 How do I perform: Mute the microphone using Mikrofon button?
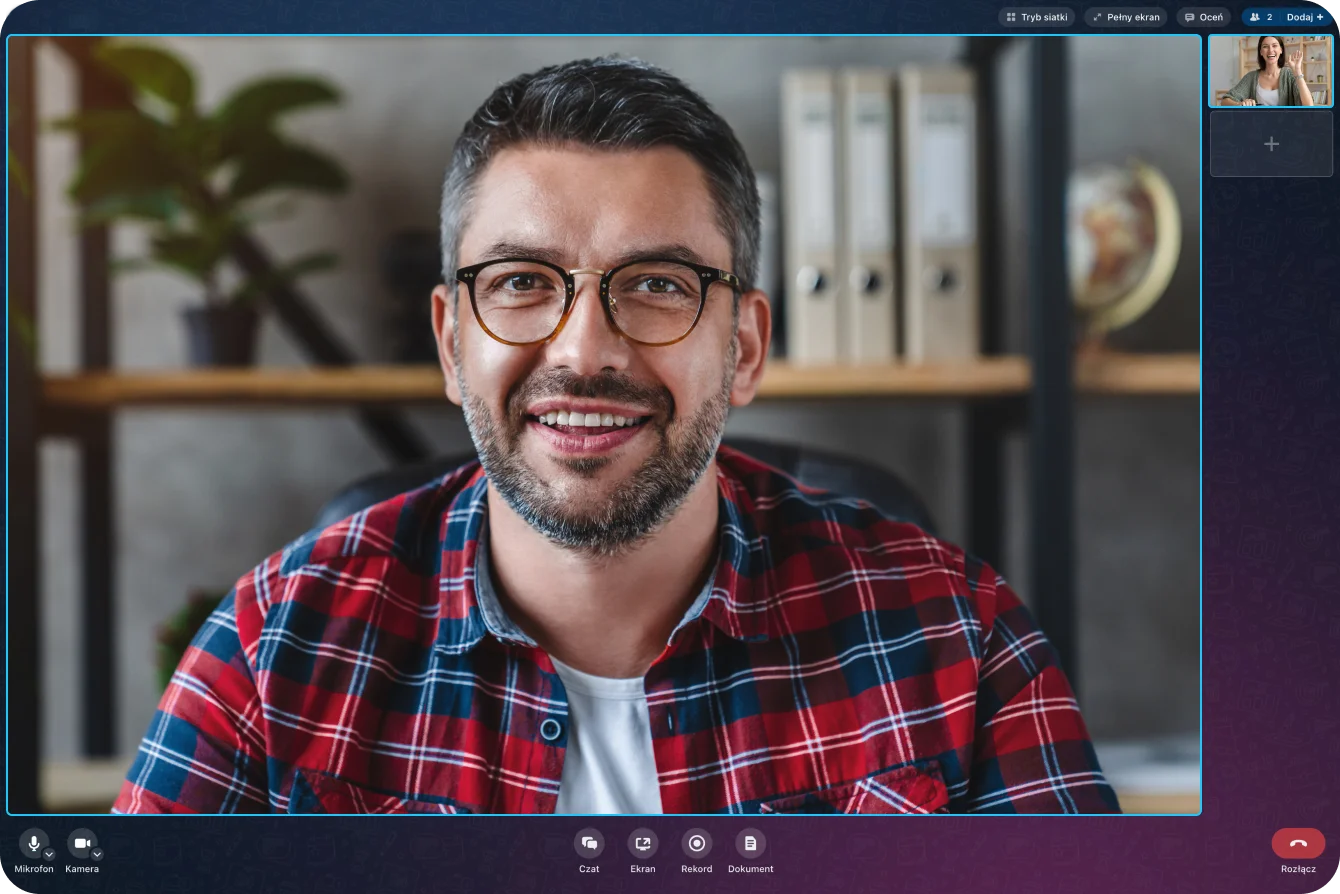33,843
